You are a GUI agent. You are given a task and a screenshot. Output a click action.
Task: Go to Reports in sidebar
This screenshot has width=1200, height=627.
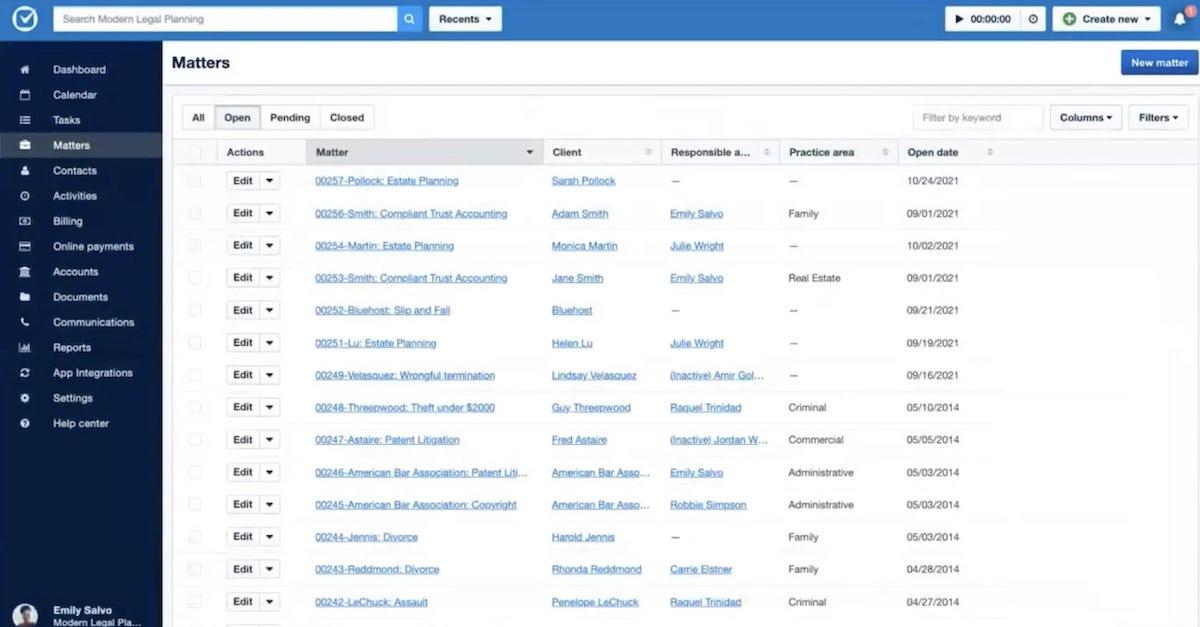[x=72, y=348]
